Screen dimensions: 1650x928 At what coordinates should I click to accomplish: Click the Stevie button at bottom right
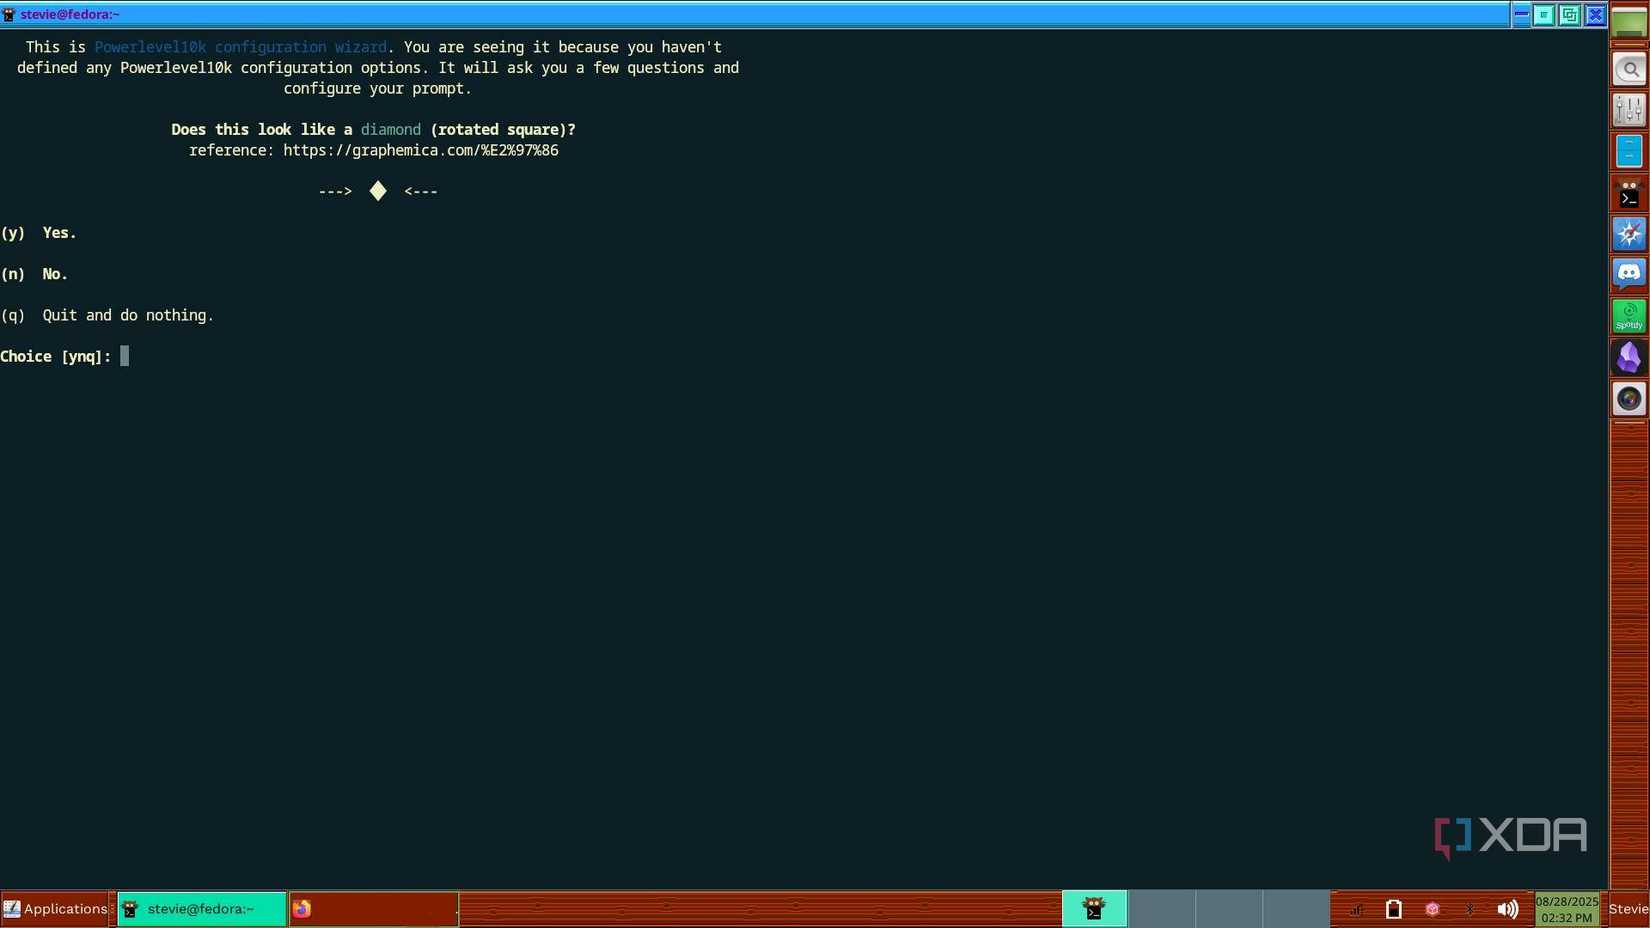pos(1628,909)
